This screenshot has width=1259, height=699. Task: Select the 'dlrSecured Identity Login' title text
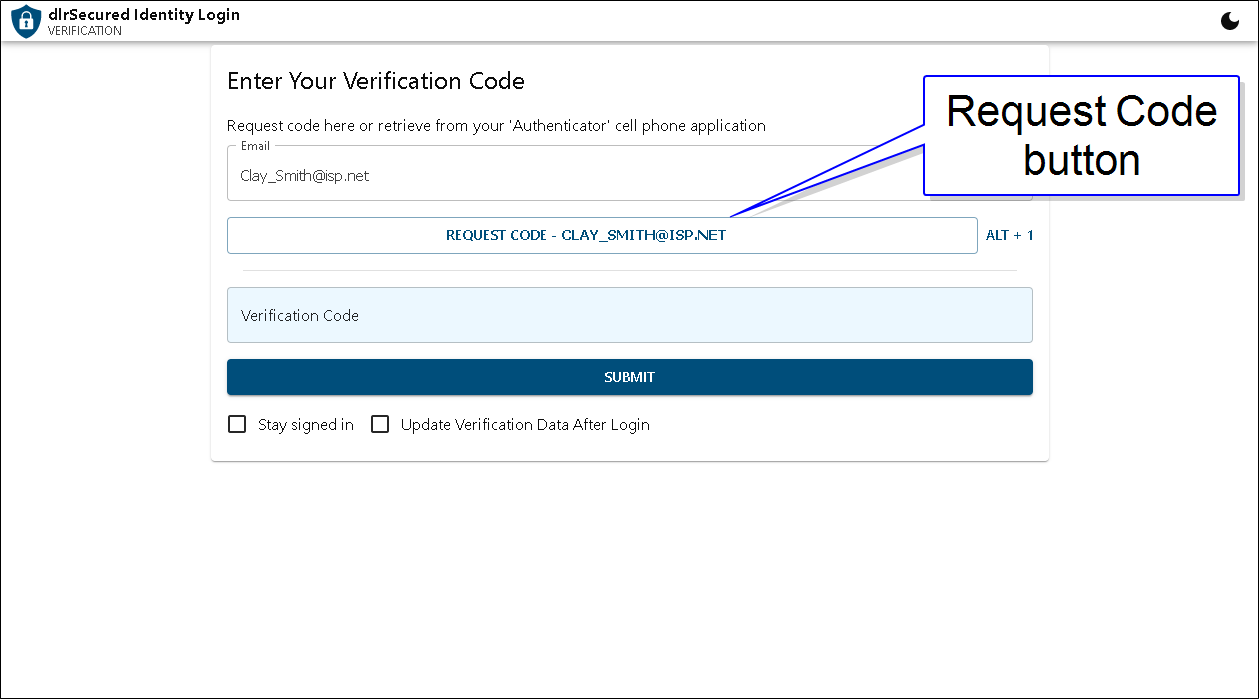point(144,15)
